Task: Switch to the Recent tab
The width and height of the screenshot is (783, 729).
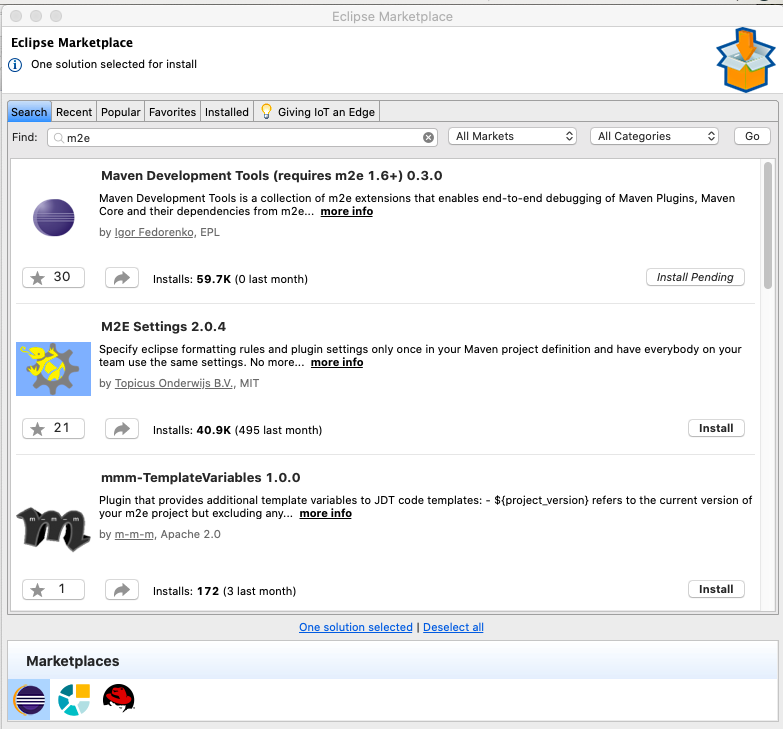Action: [74, 112]
